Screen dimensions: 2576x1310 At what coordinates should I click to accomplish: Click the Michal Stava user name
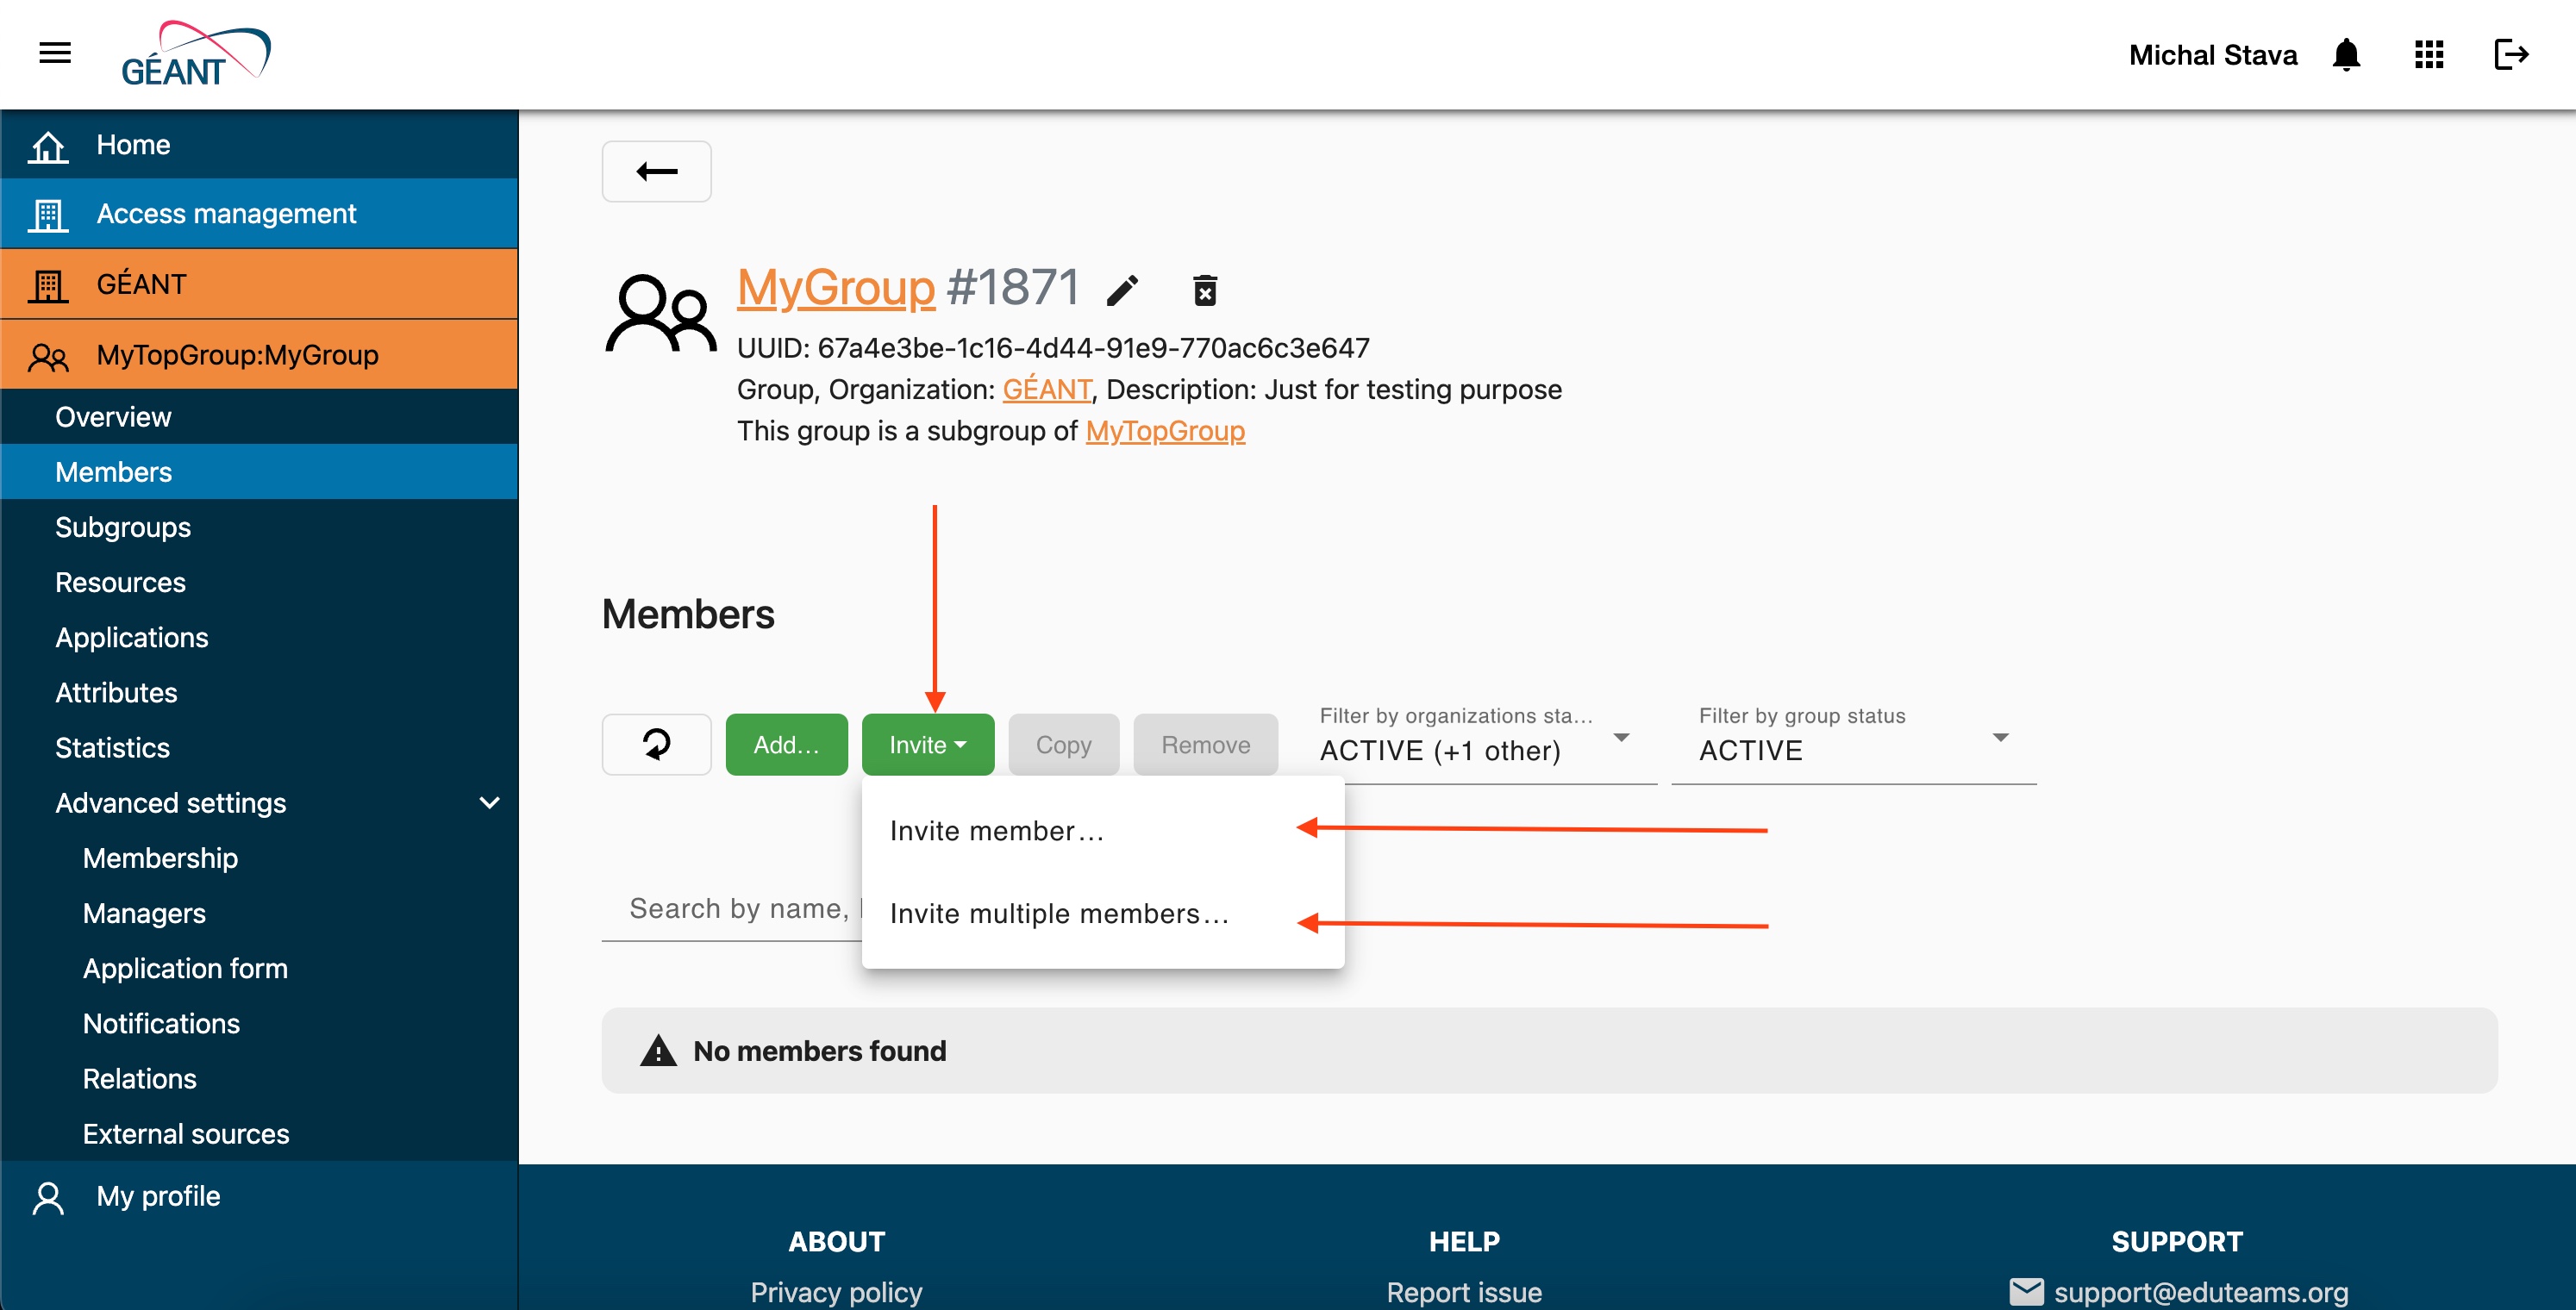[x=2213, y=55]
